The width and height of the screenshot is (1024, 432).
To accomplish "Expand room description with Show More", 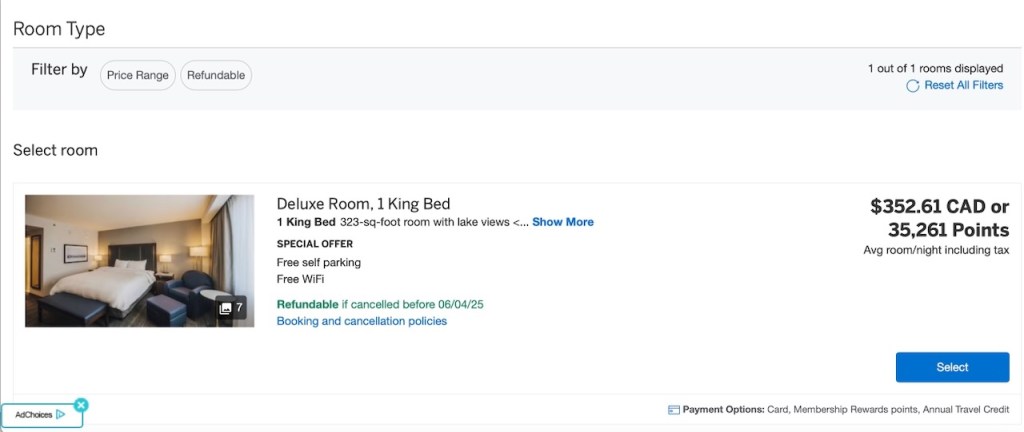I will 562,222.
